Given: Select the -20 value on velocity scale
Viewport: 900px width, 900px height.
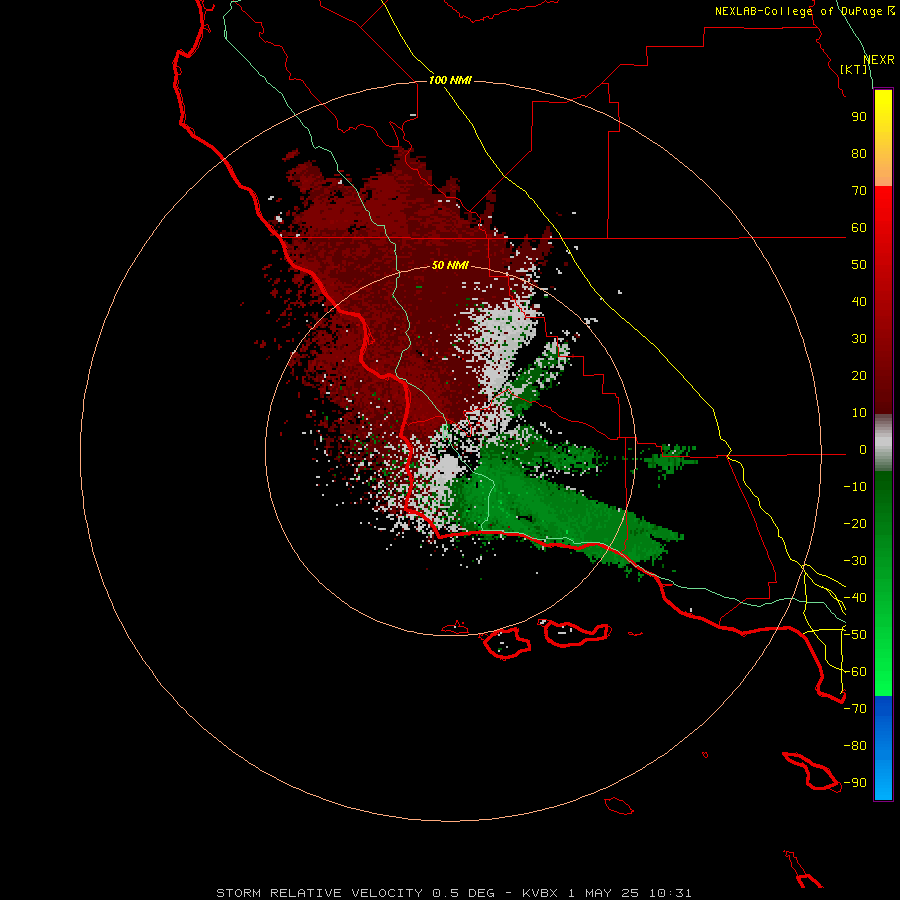Looking at the screenshot, I should [x=855, y=523].
